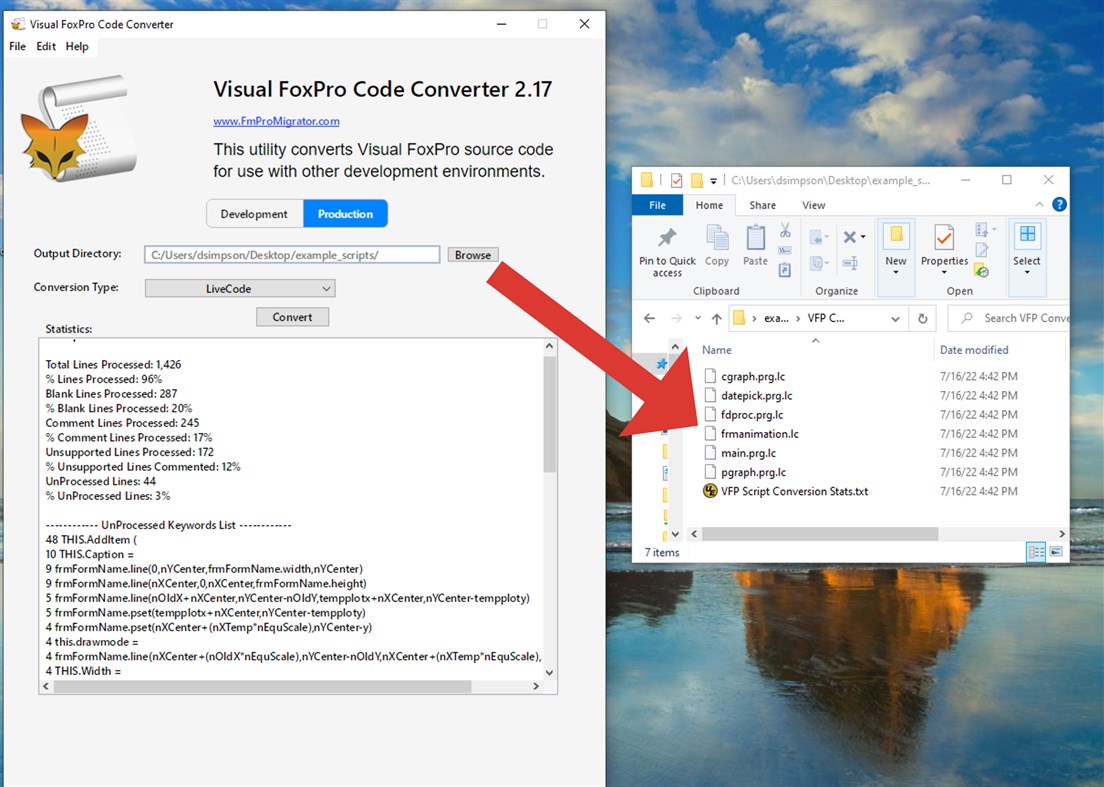Click the Statistics vertical scrollbar thumb
Viewport: 1104px width, 787px height.
550,414
